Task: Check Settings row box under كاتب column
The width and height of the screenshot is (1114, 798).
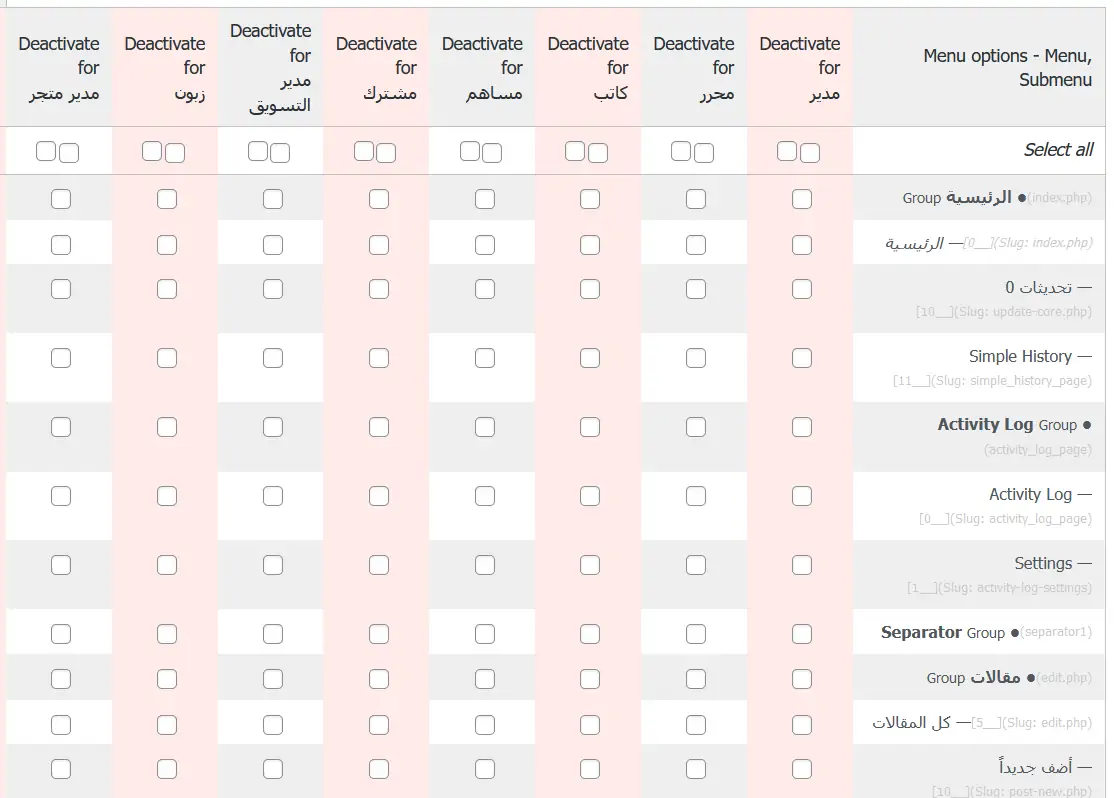Action: (590, 565)
